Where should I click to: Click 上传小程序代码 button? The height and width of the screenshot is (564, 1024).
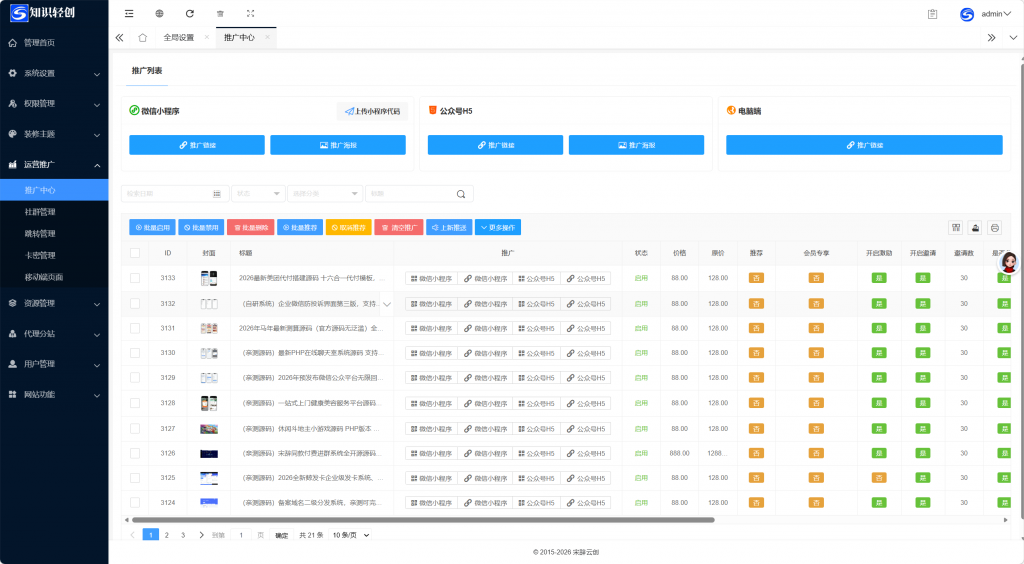pos(372,111)
